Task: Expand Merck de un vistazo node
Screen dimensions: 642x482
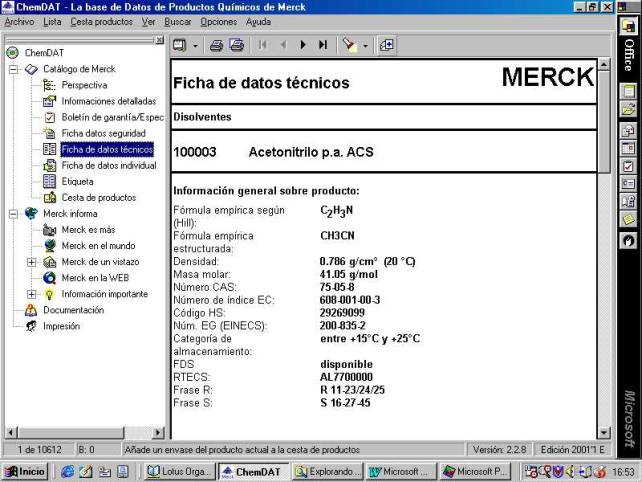Action: click(x=32, y=262)
